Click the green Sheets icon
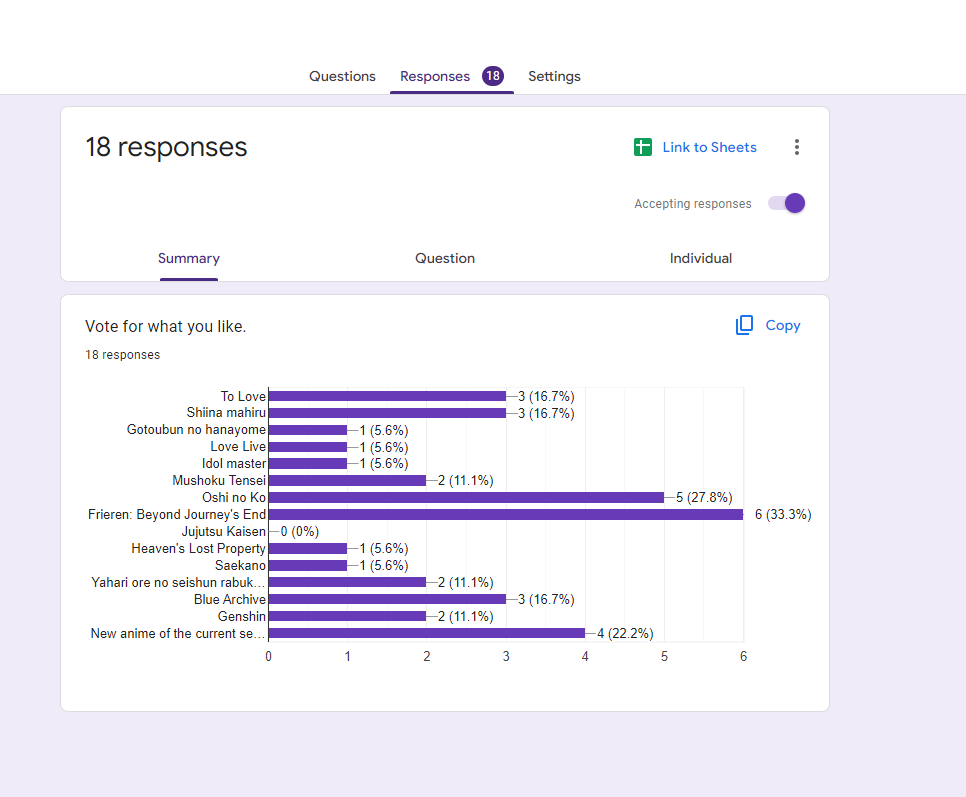The width and height of the screenshot is (966, 797). click(x=643, y=147)
